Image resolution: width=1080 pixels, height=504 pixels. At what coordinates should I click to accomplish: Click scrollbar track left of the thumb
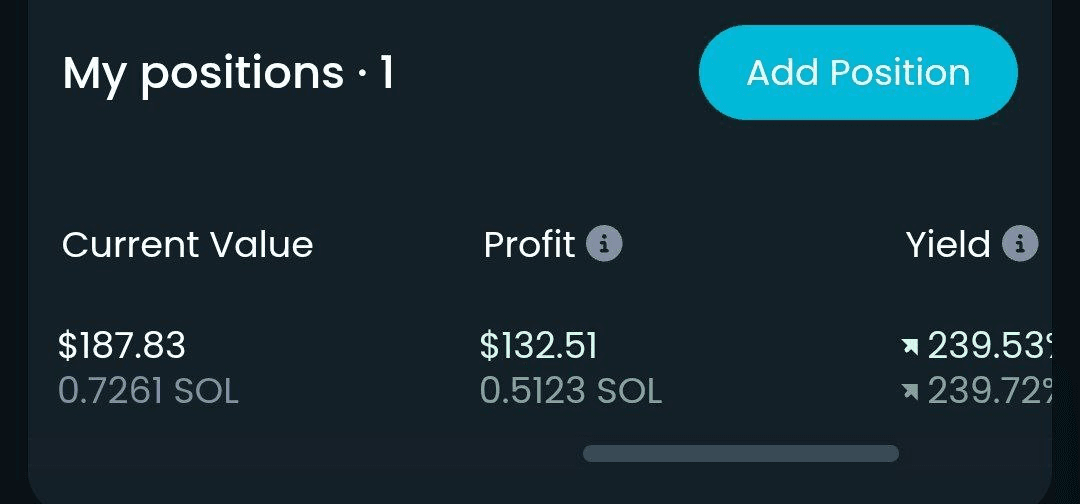(307, 453)
